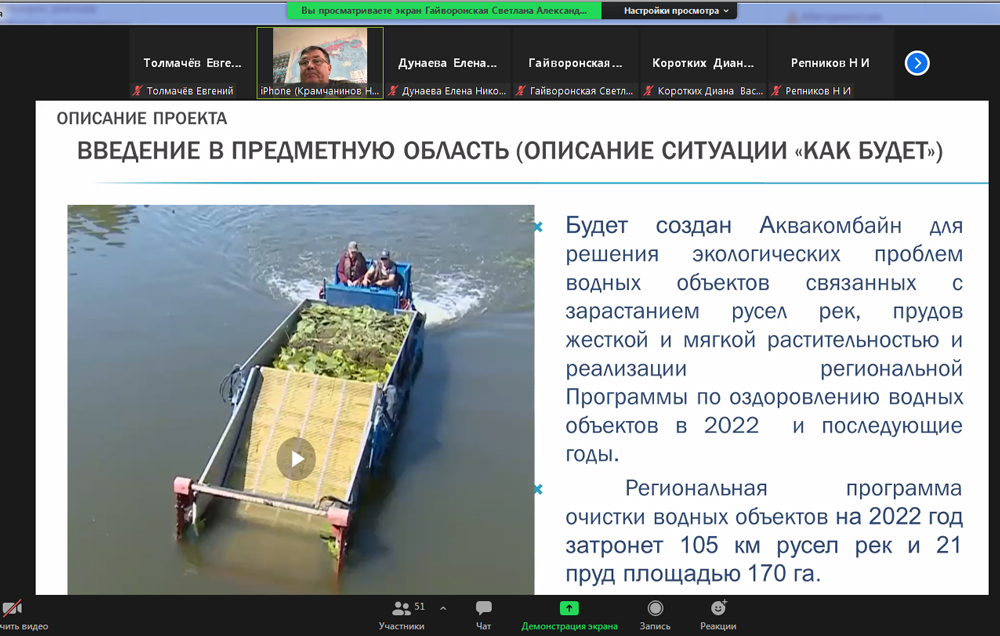Play the aqua harvester video on the slide

[296, 459]
